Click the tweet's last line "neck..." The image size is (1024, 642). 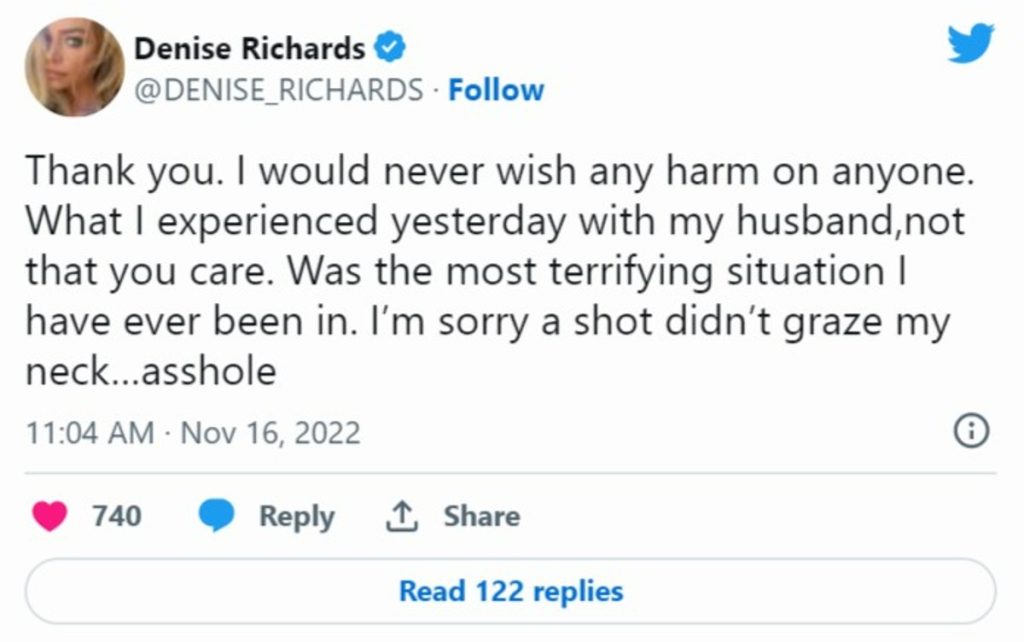[150, 372]
